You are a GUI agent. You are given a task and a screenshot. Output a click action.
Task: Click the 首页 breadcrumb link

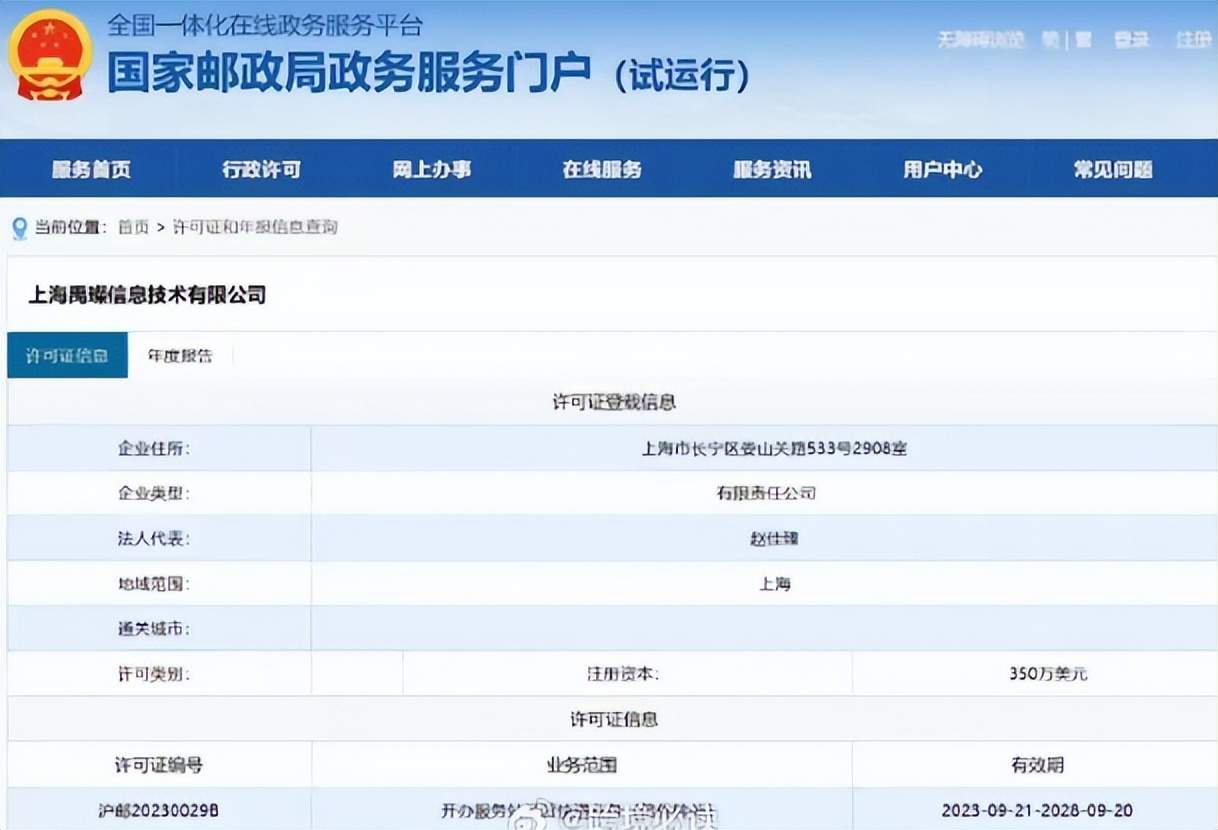133,228
